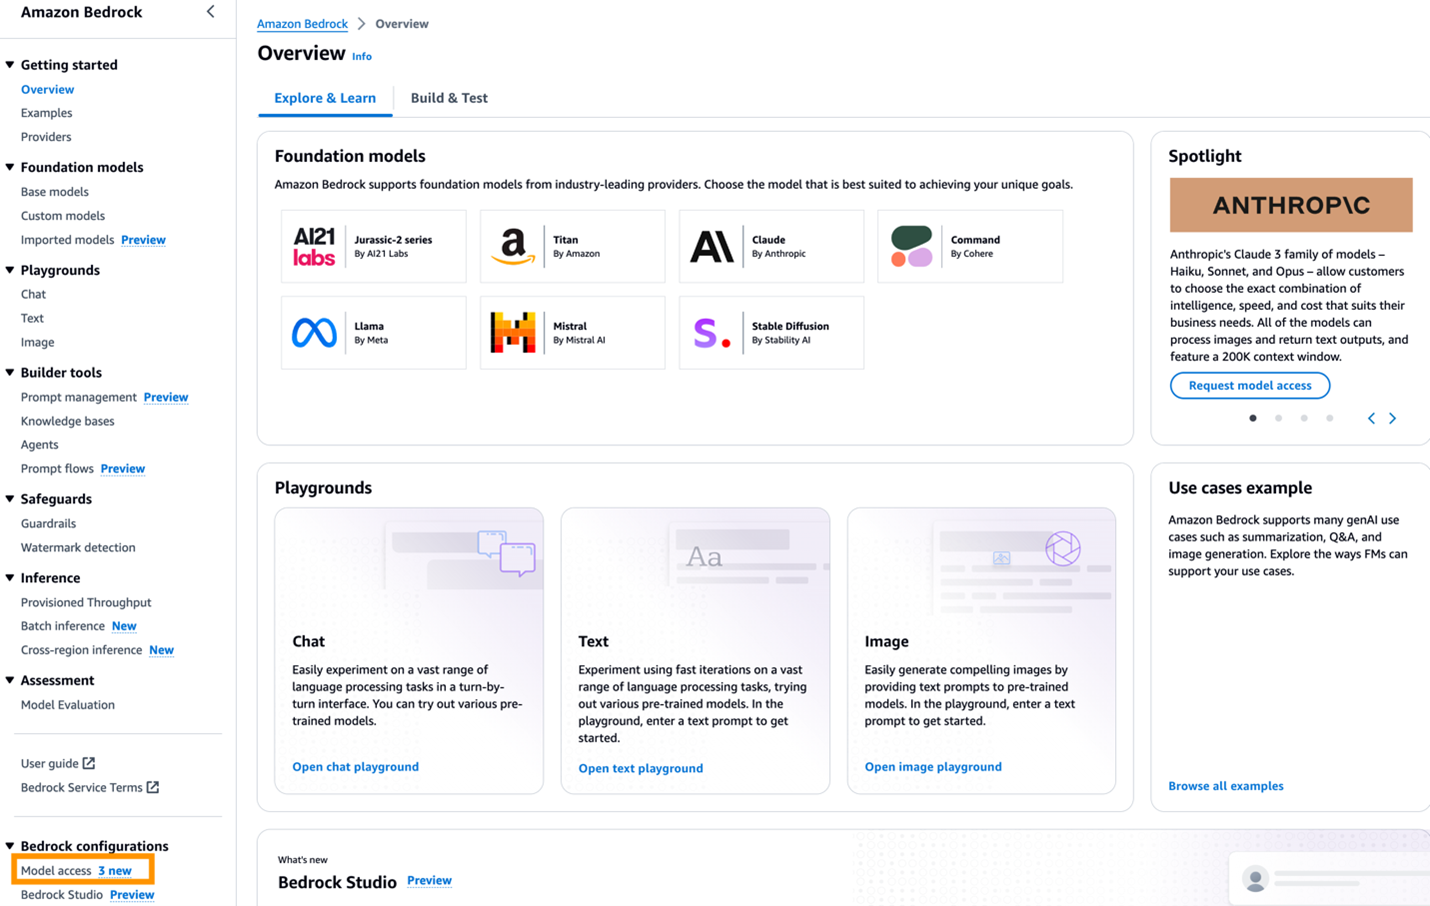Screen dimensions: 1430x906
Task: Open Text under sidebar Playgrounds
Action: tap(32, 318)
